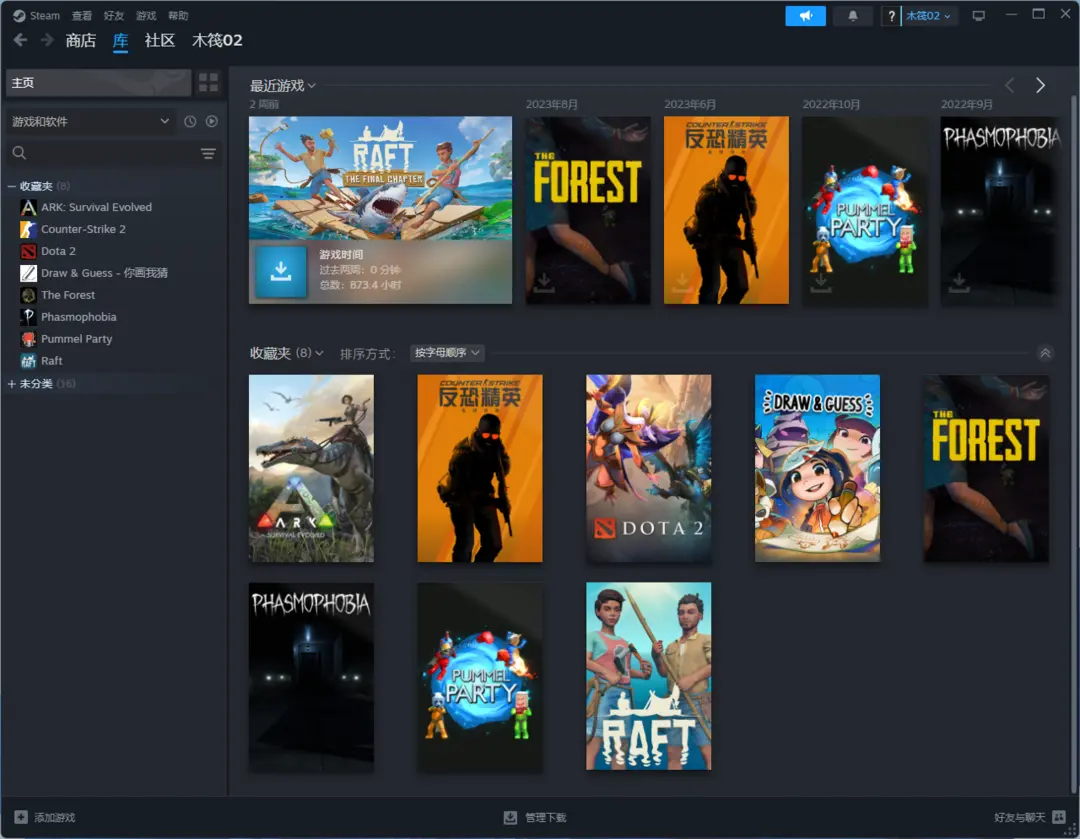Open Counter-Strike cover in recent games row
This screenshot has height=839, width=1080.
coord(726,210)
